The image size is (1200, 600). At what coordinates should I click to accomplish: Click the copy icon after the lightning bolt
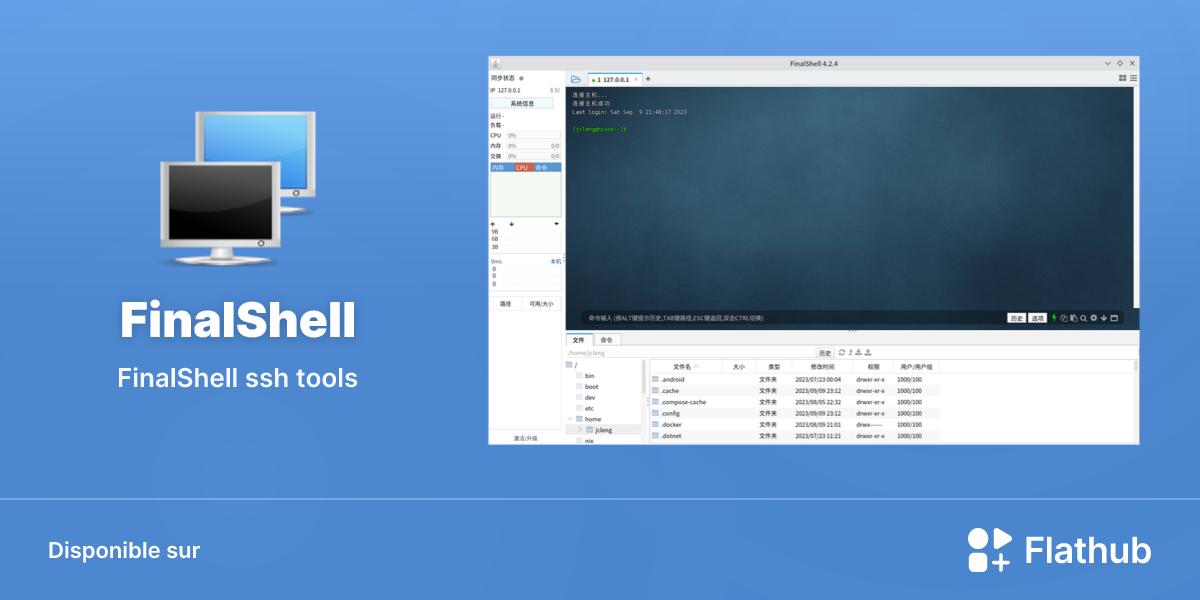click(1064, 318)
